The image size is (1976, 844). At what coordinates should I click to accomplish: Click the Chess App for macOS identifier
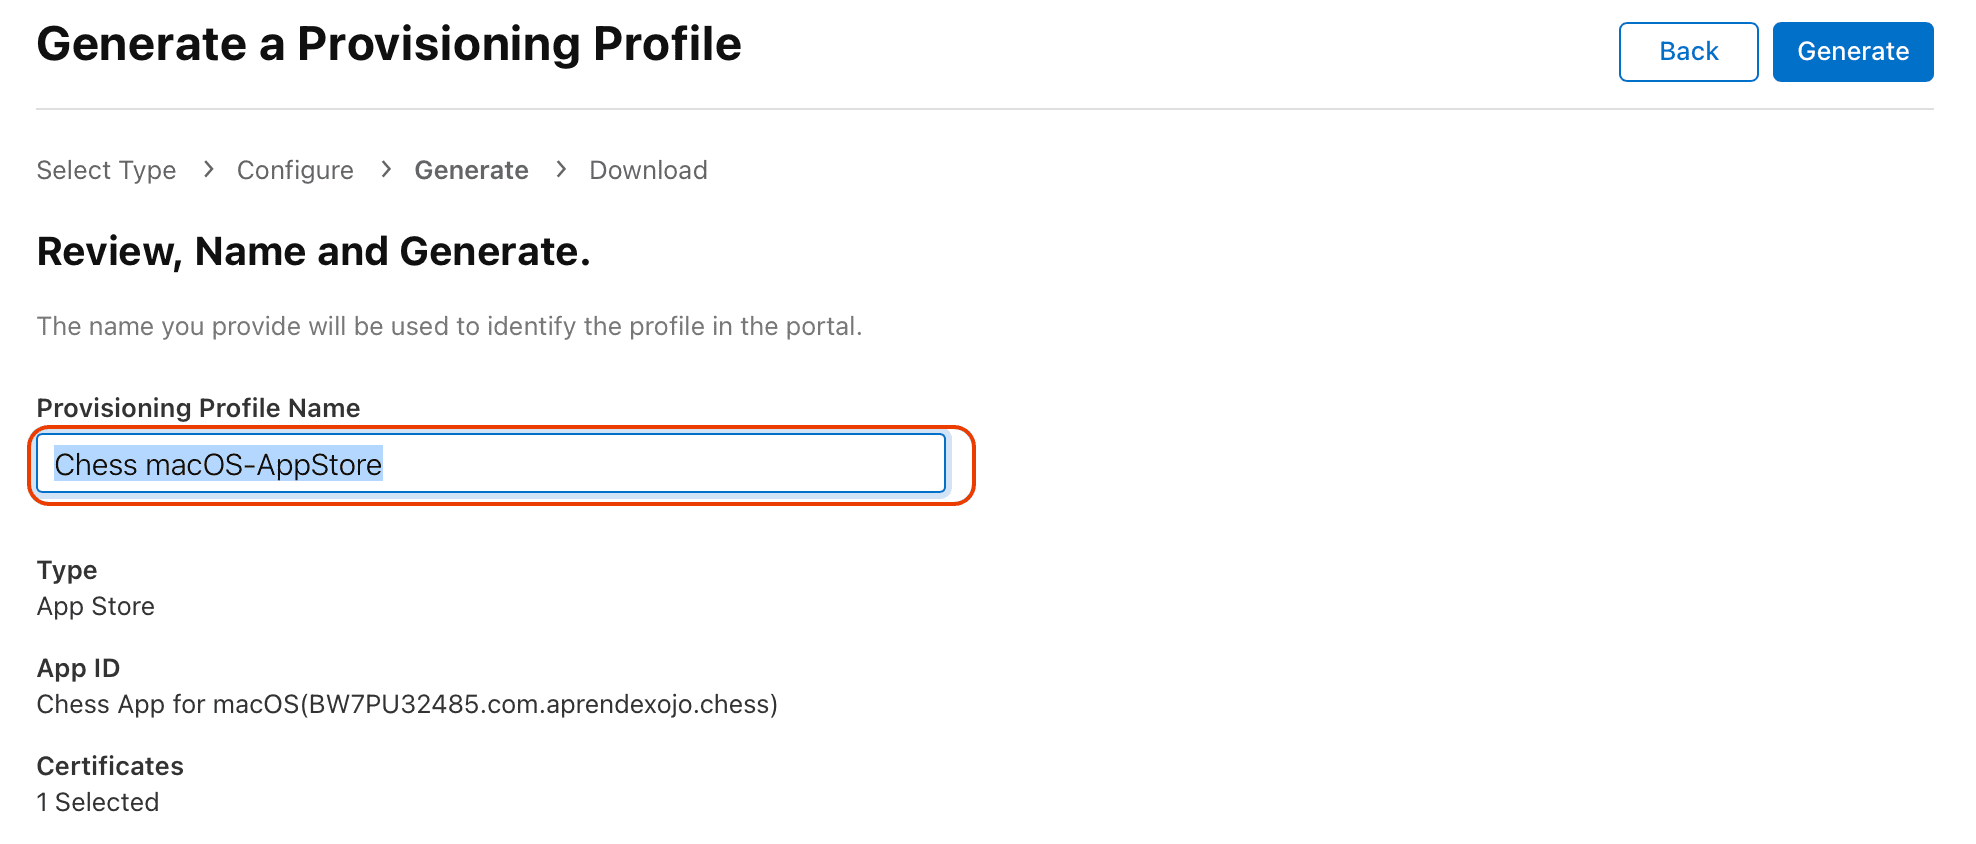point(407,704)
